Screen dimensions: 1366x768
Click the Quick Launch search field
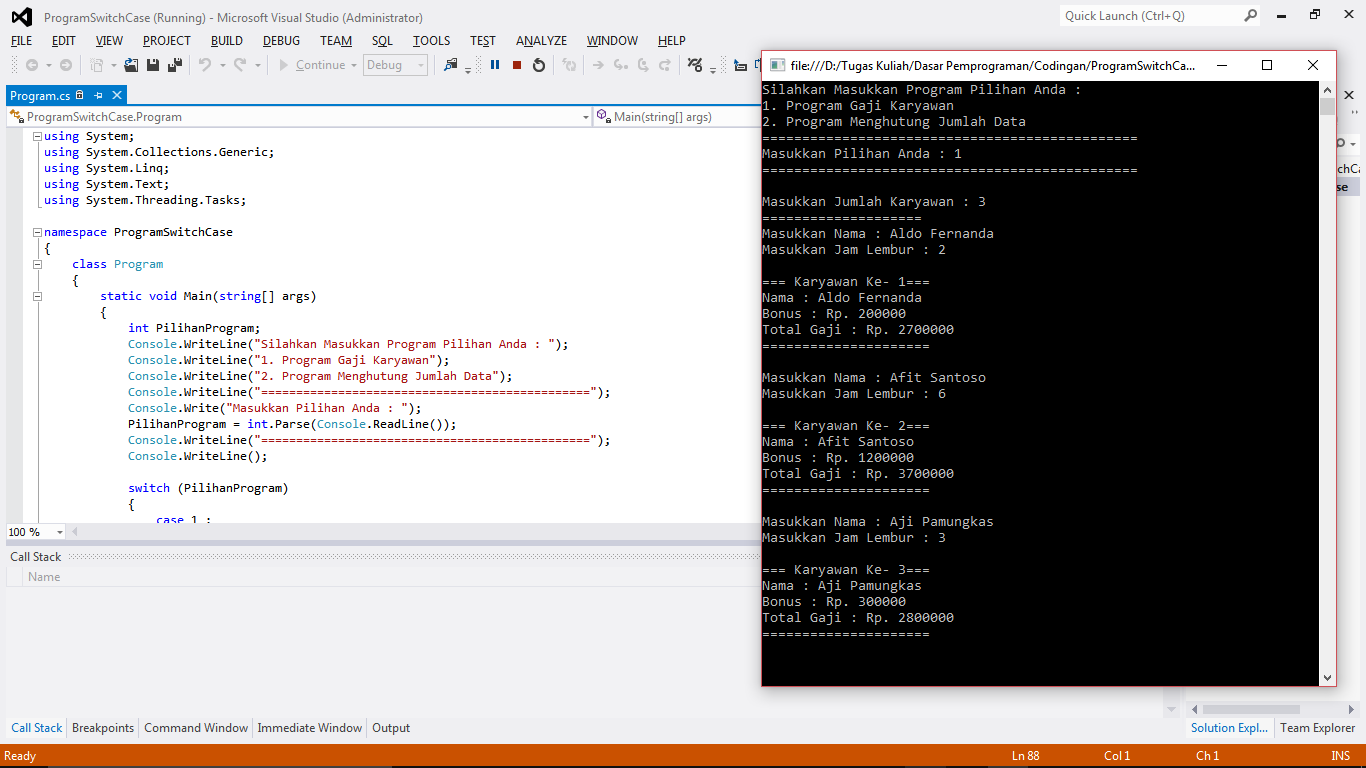click(x=1151, y=16)
